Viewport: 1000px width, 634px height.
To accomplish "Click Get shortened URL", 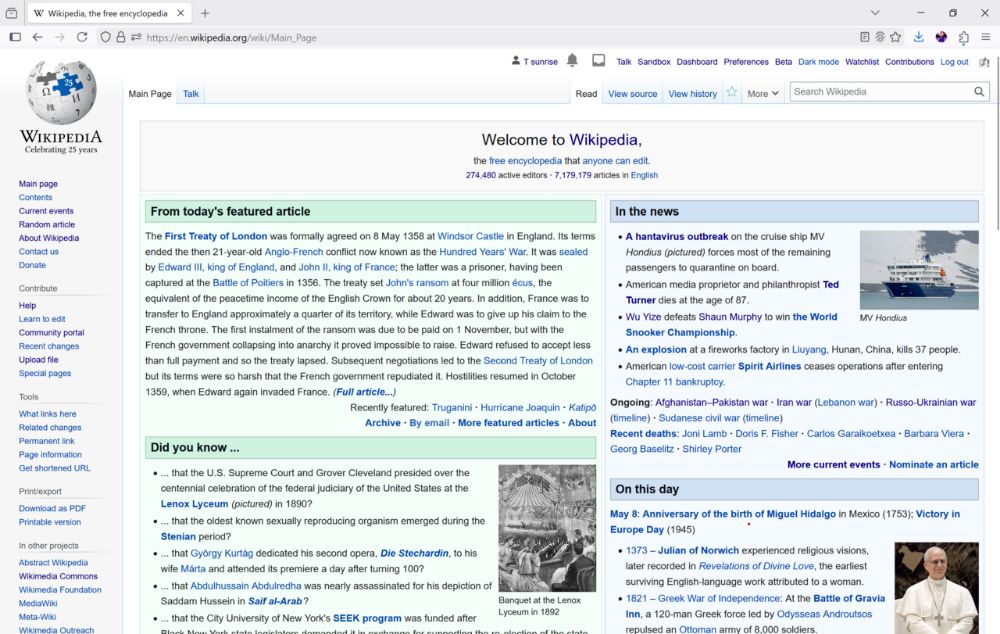I will click(54, 468).
